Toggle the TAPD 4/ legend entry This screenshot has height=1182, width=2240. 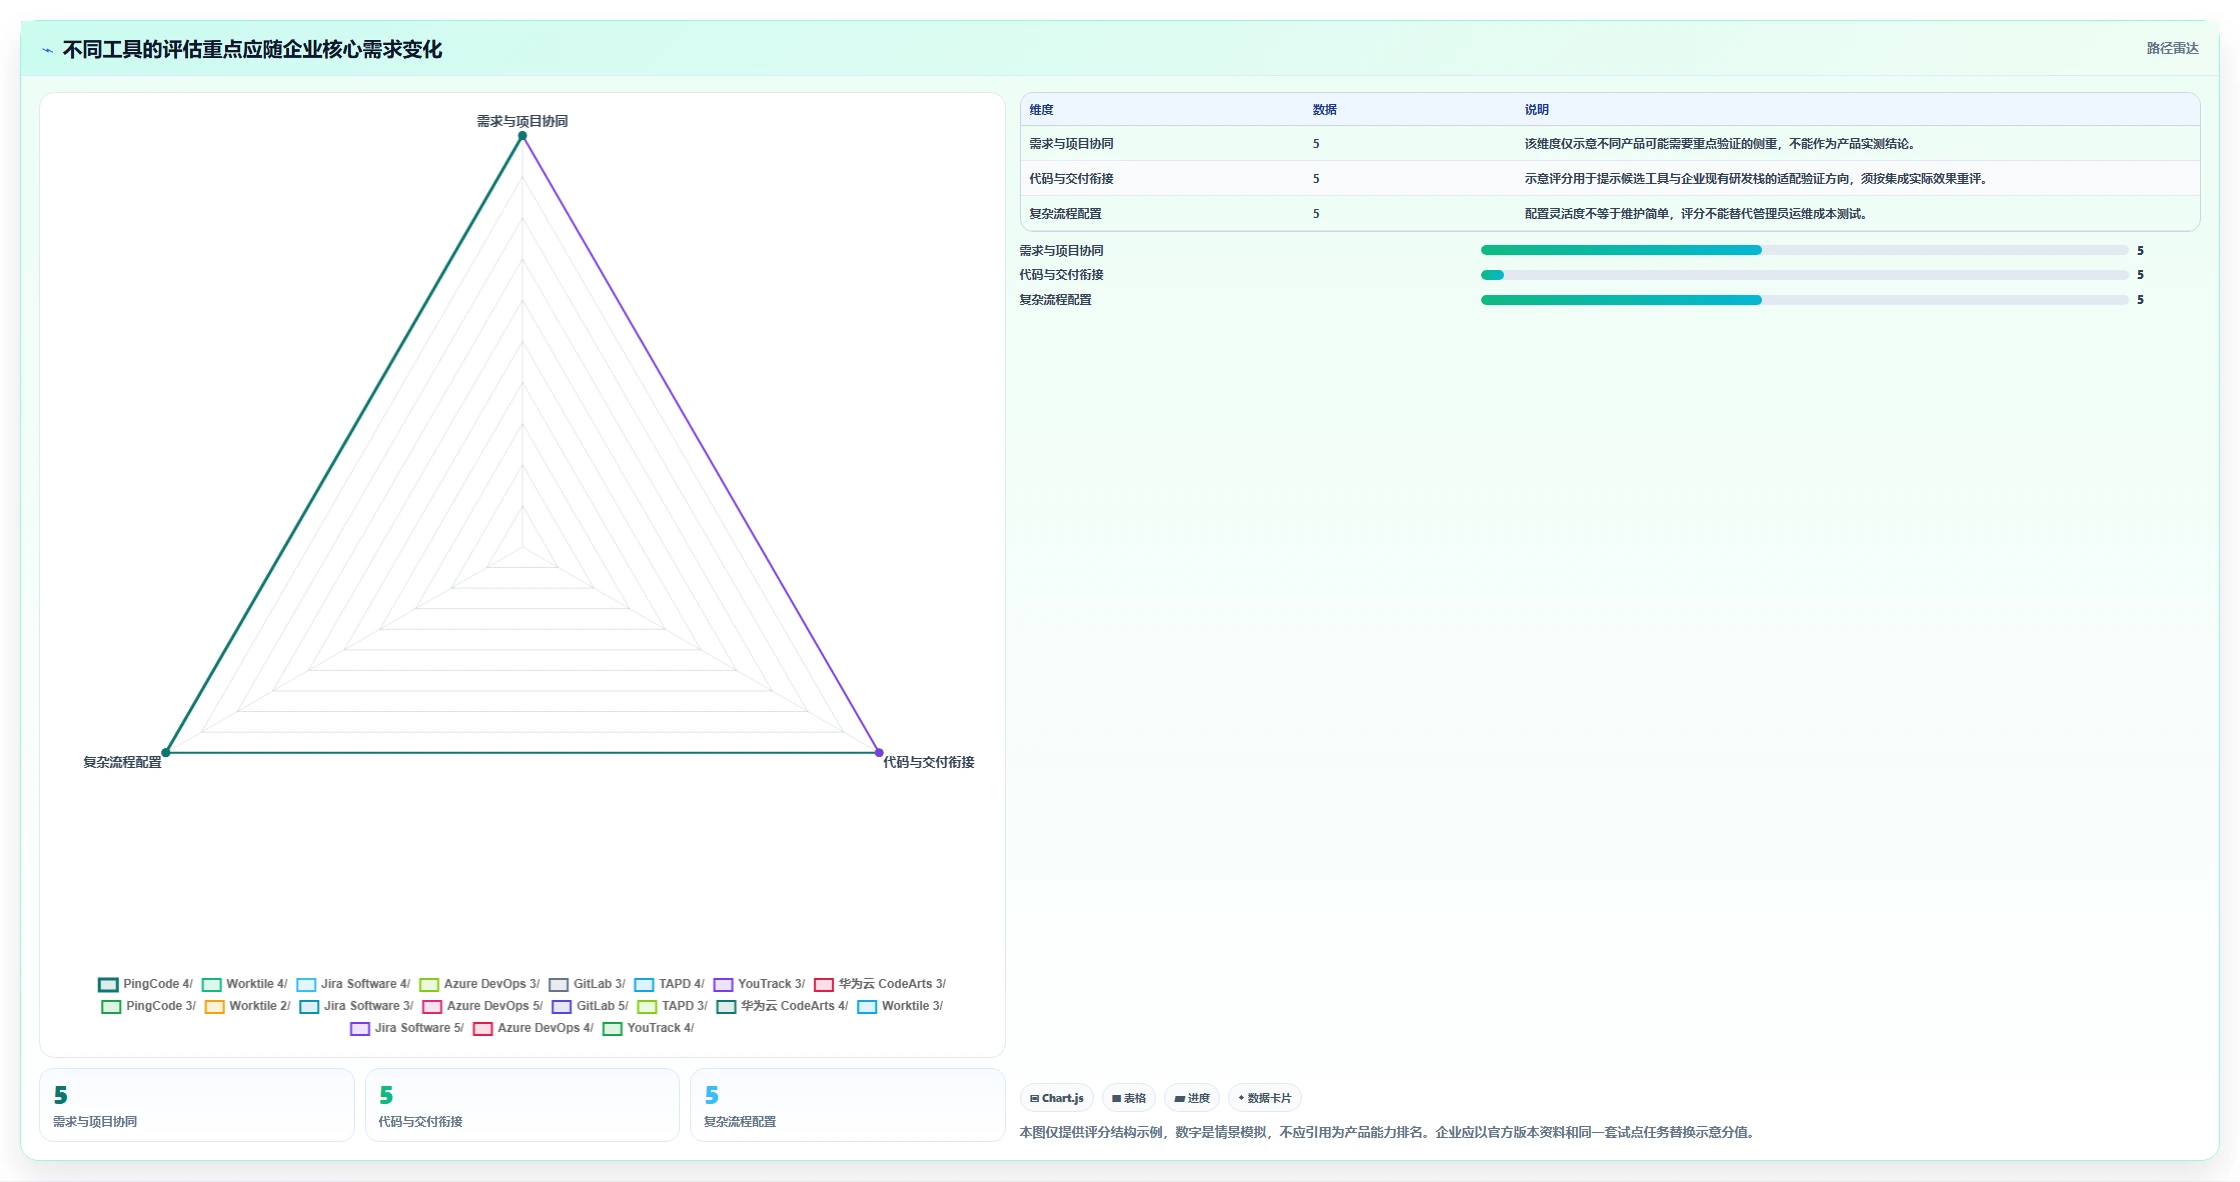669,984
